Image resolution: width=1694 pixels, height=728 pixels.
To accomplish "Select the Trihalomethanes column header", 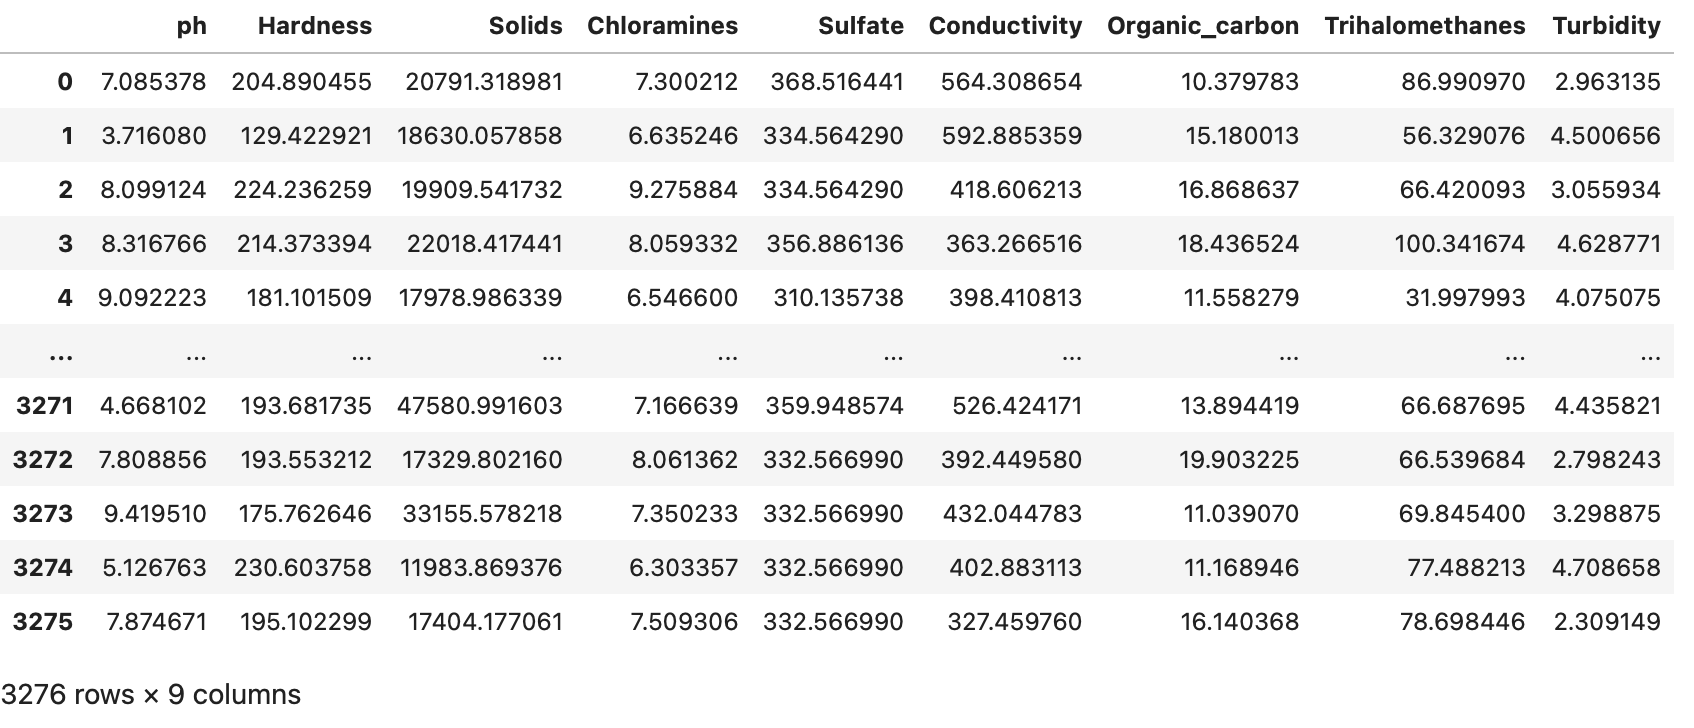I will 1424,26.
